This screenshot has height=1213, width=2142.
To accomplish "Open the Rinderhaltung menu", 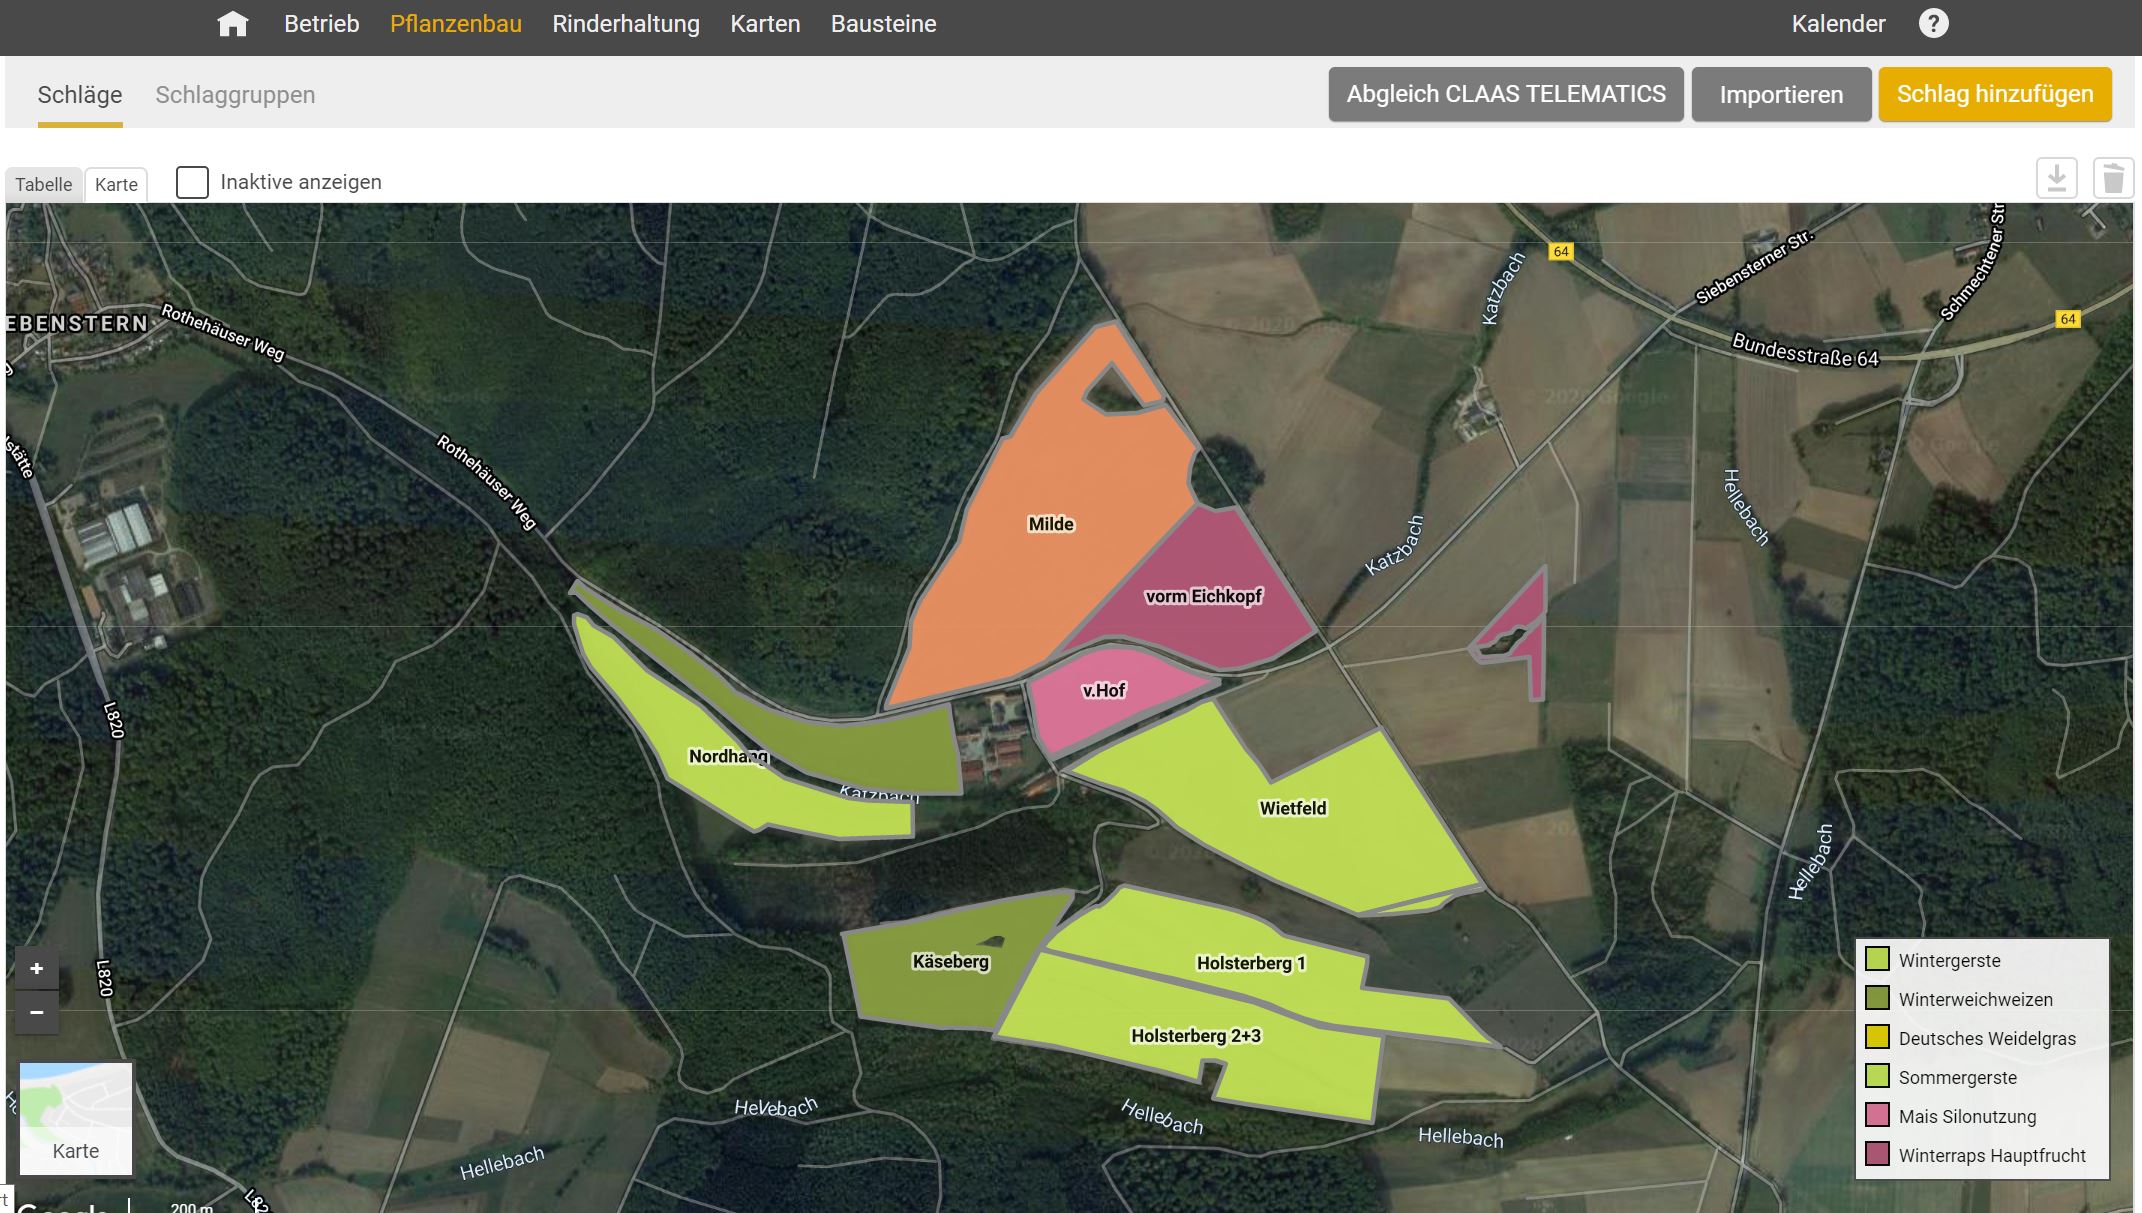I will click(626, 24).
